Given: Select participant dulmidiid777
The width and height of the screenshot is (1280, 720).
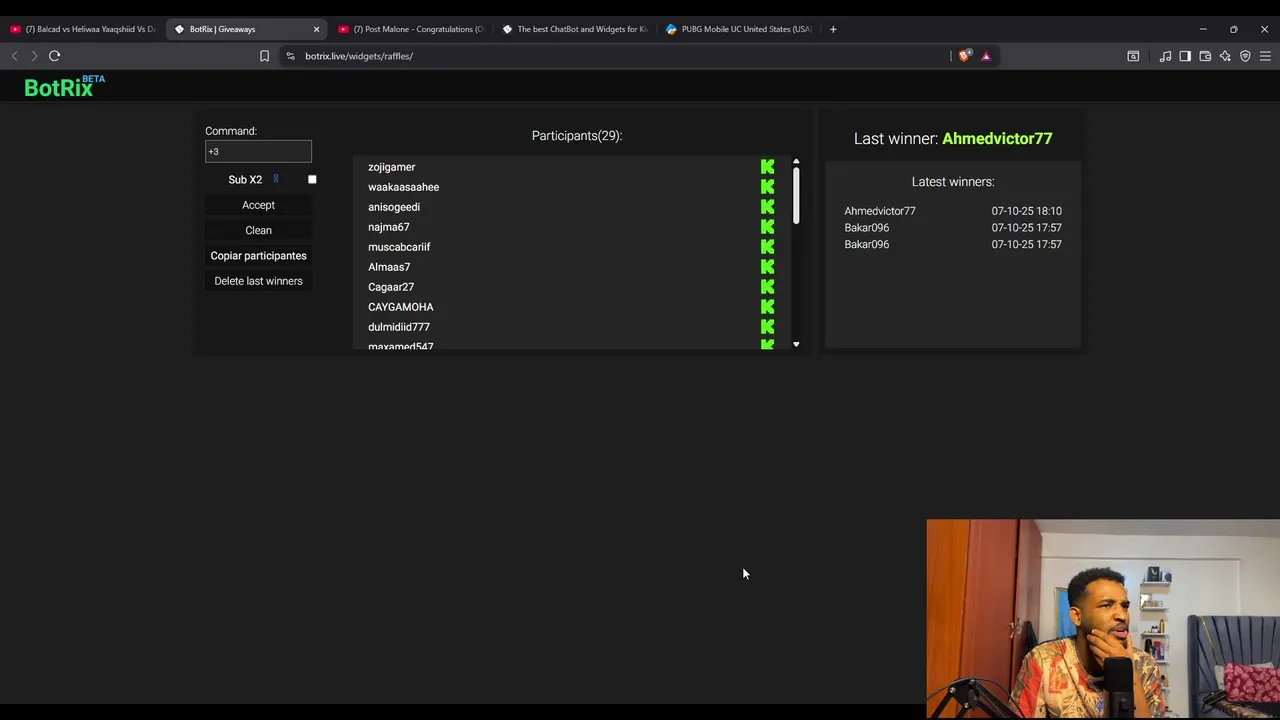Looking at the screenshot, I should (399, 327).
